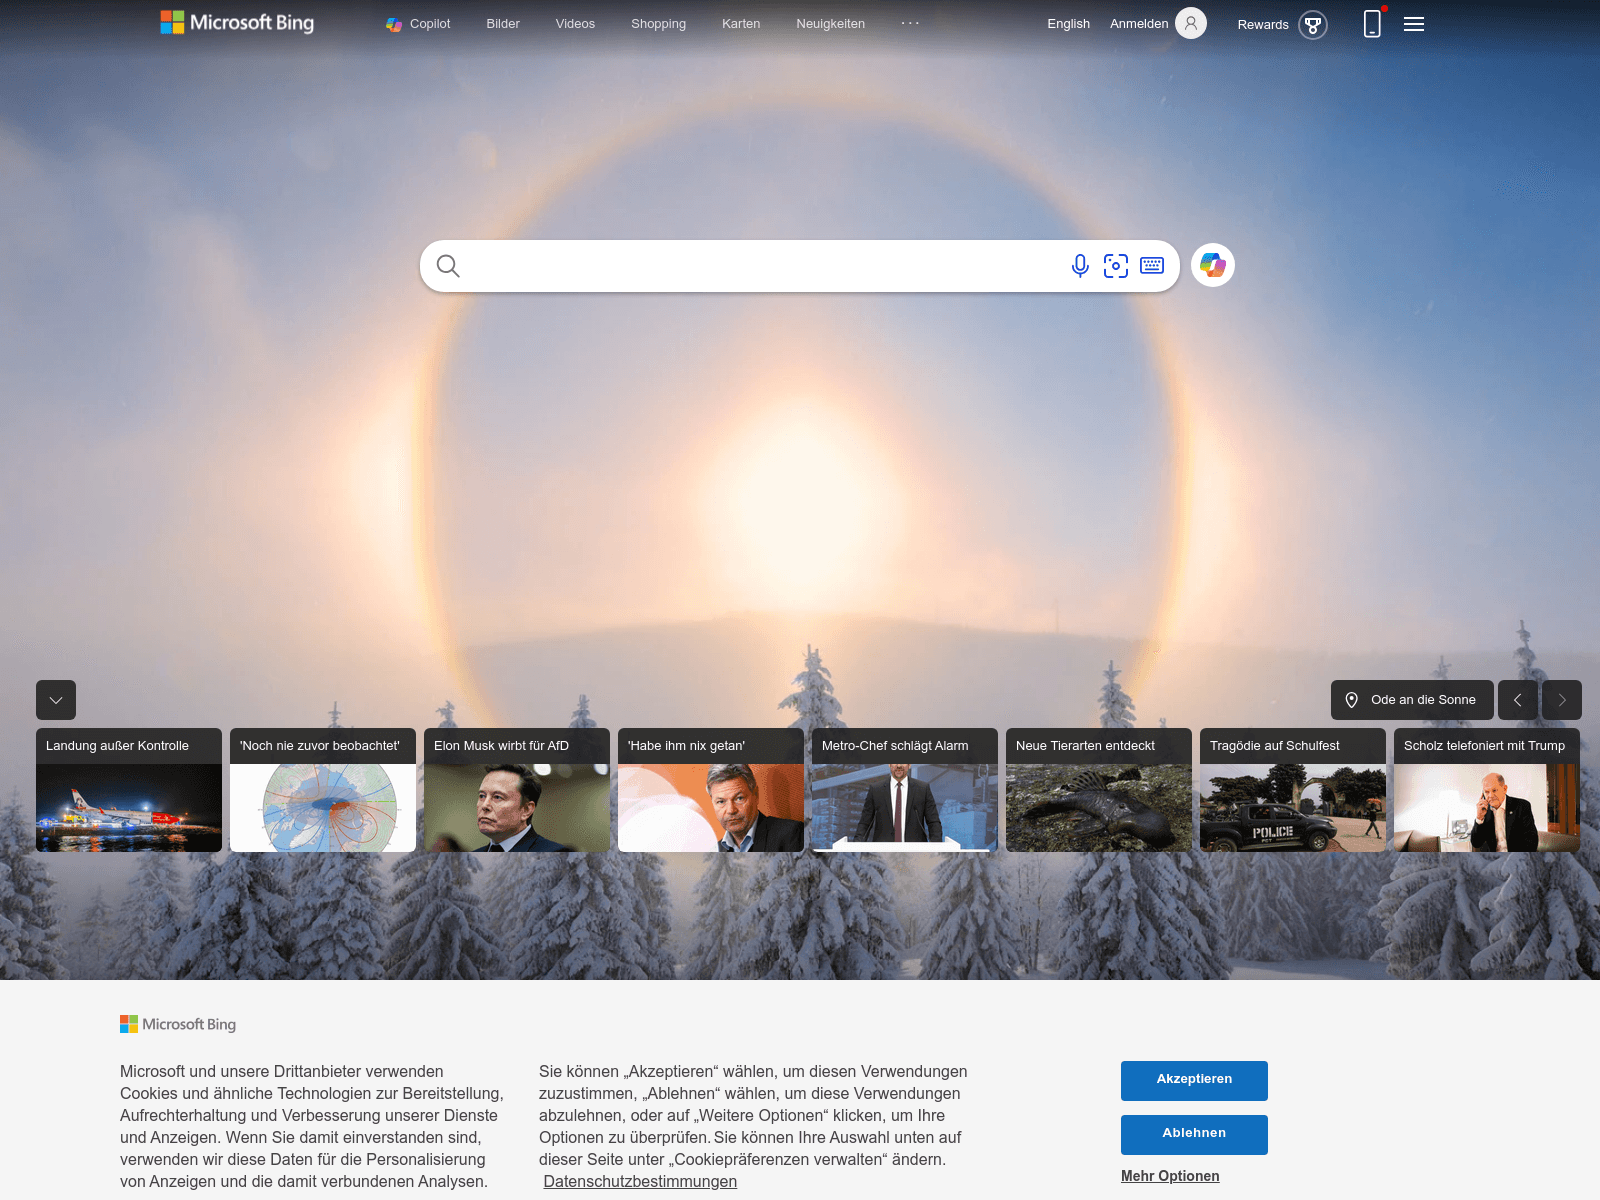Image resolution: width=1600 pixels, height=1200 pixels.
Task: Switch language to English
Action: tap(1068, 24)
